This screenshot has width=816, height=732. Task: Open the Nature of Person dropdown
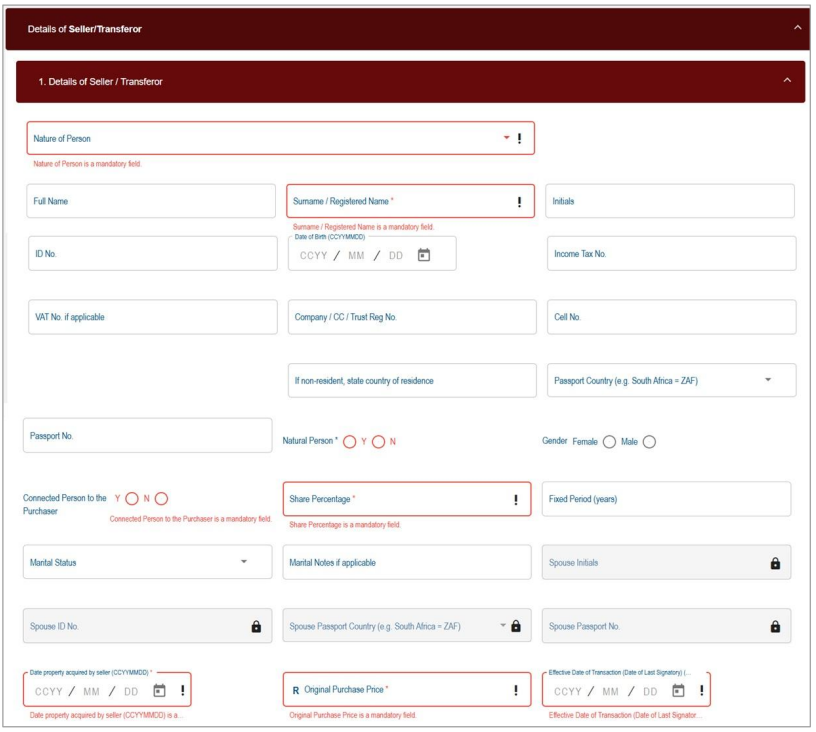(506, 138)
